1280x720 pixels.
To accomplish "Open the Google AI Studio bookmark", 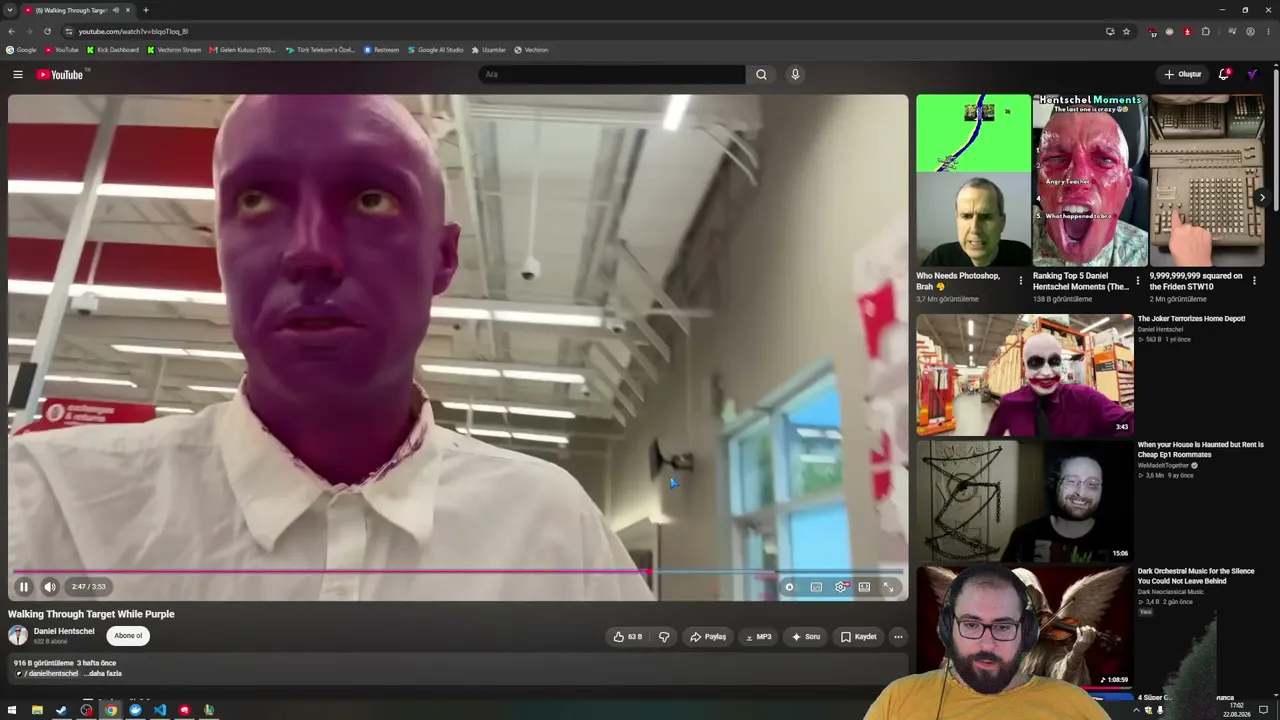I will 436,50.
